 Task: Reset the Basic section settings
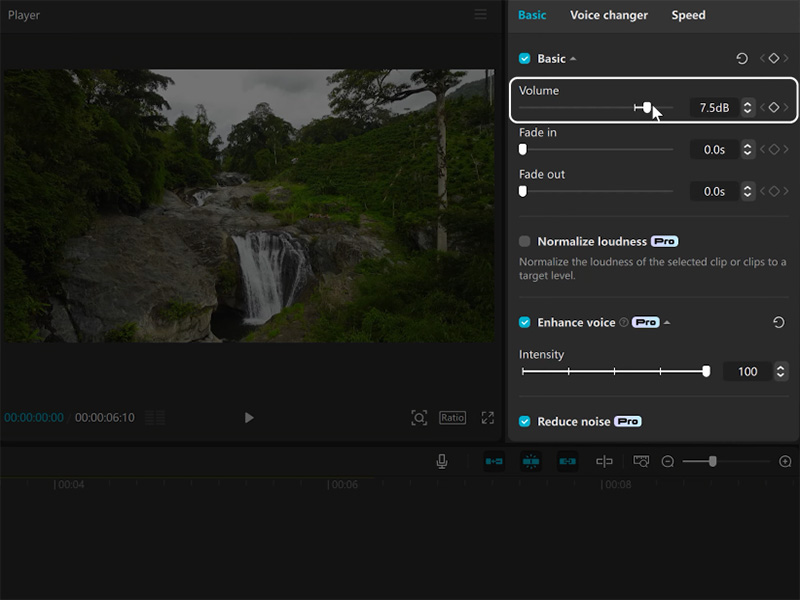742,59
